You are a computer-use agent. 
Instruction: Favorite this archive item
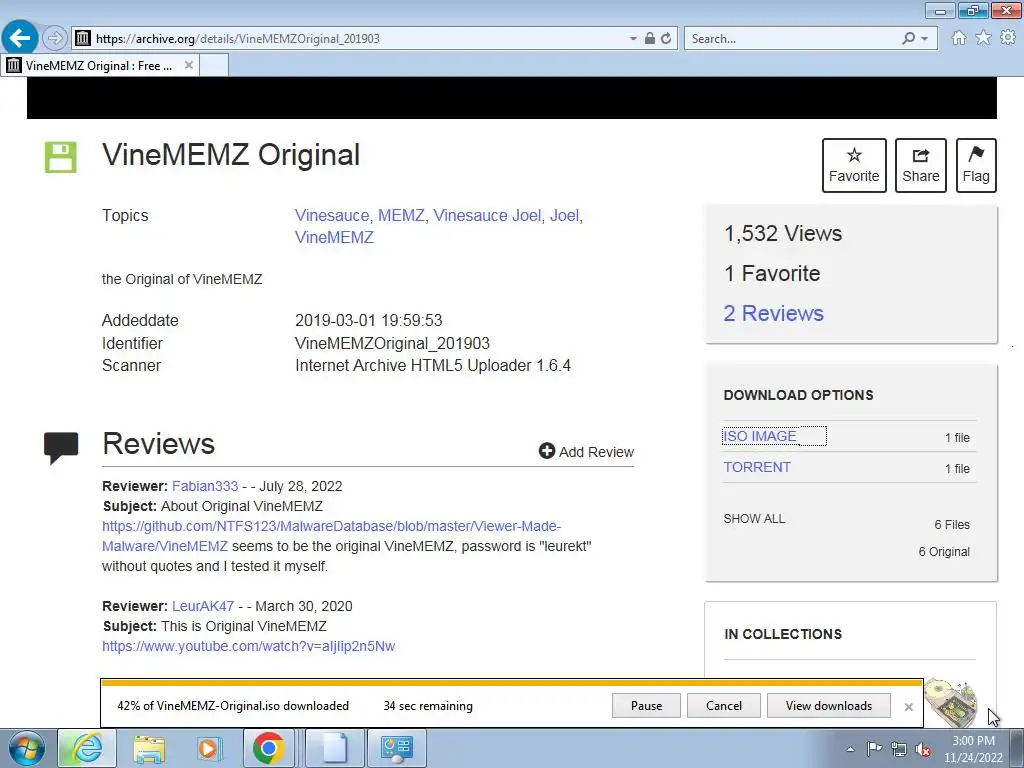(x=854, y=165)
